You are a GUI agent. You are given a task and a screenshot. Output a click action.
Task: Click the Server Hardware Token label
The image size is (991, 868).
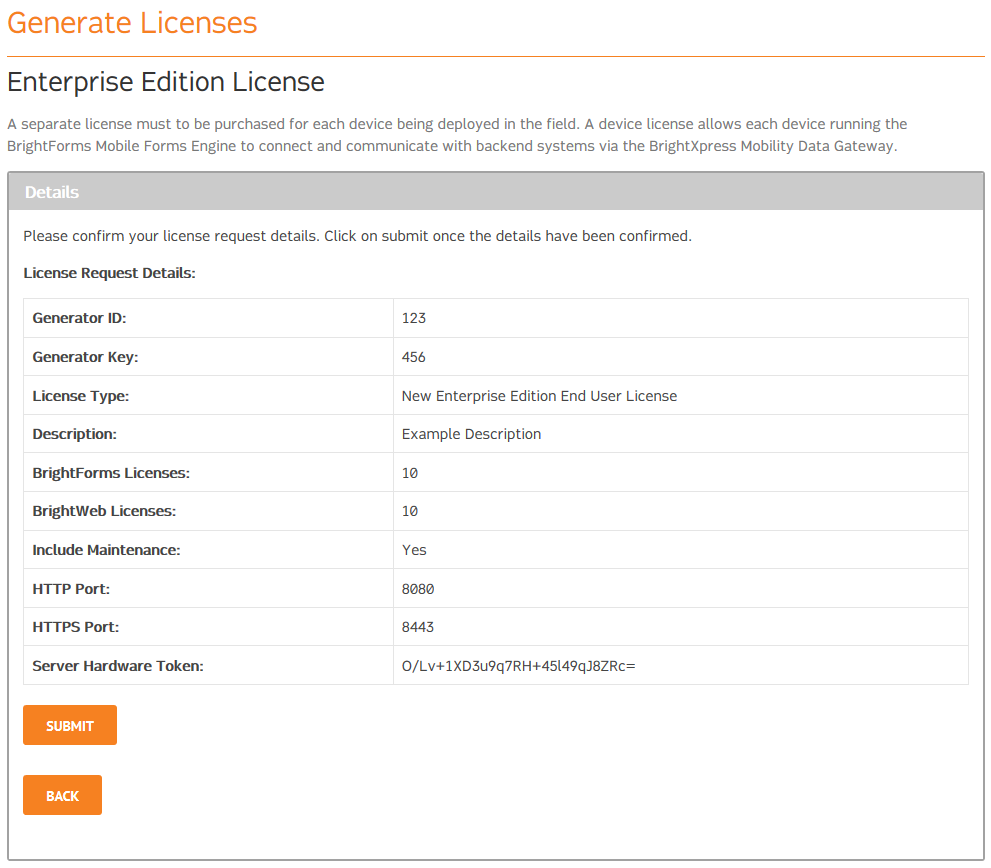[118, 666]
